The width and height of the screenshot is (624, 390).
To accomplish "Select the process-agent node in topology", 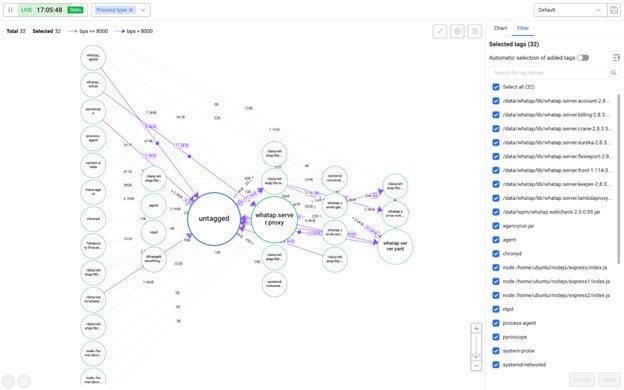I will coord(93,138).
